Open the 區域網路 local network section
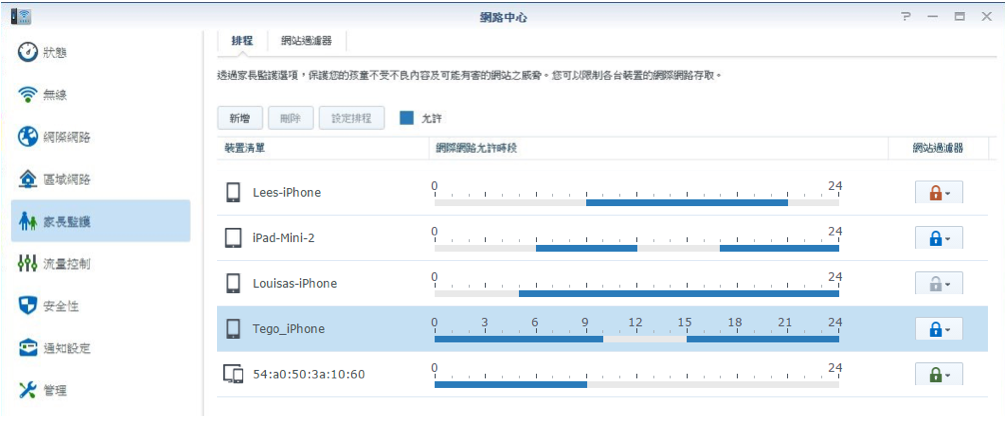The height and width of the screenshot is (427, 1007). [101, 180]
